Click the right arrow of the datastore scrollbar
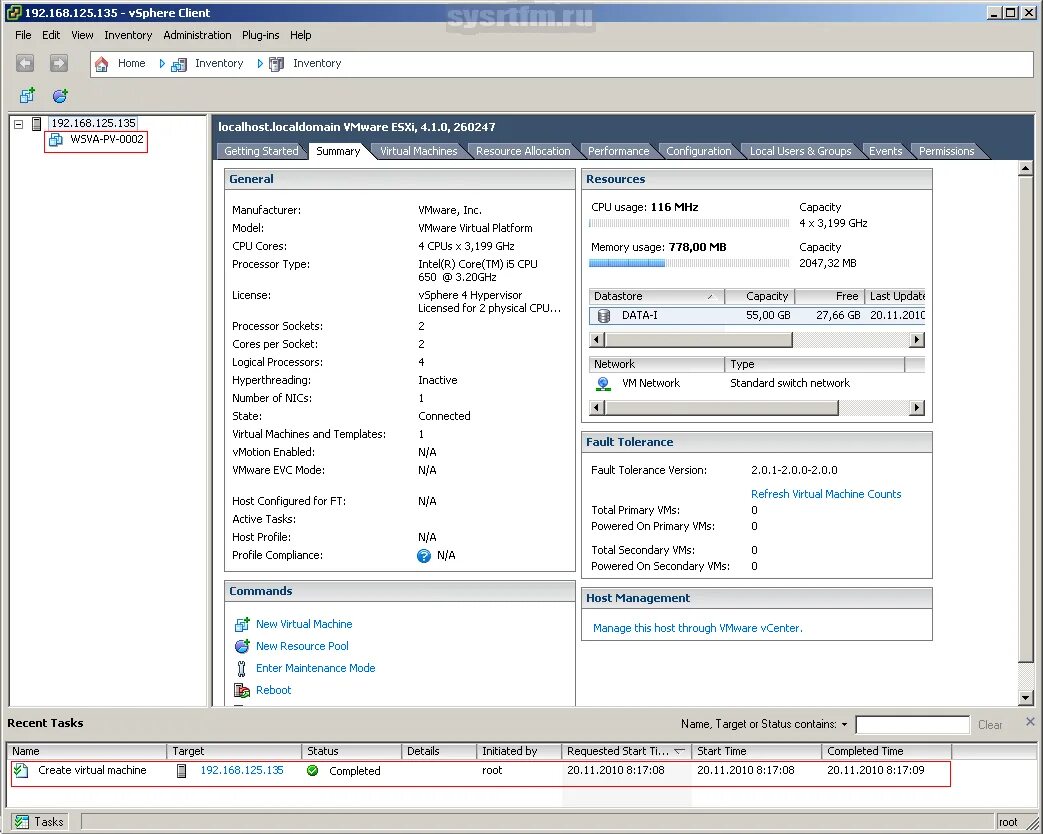Viewport: 1043px width, 834px height. [917, 340]
